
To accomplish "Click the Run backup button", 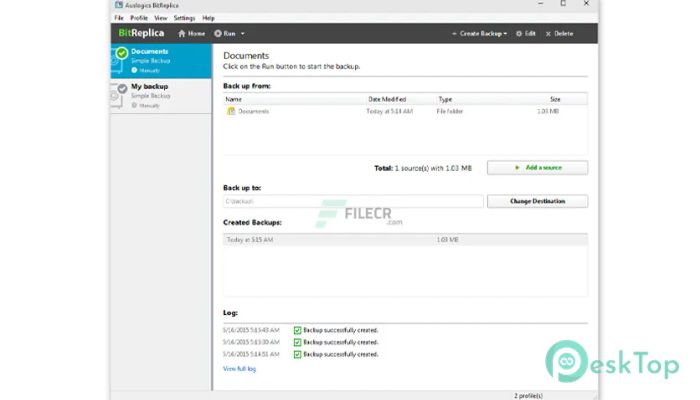I will coord(225,33).
